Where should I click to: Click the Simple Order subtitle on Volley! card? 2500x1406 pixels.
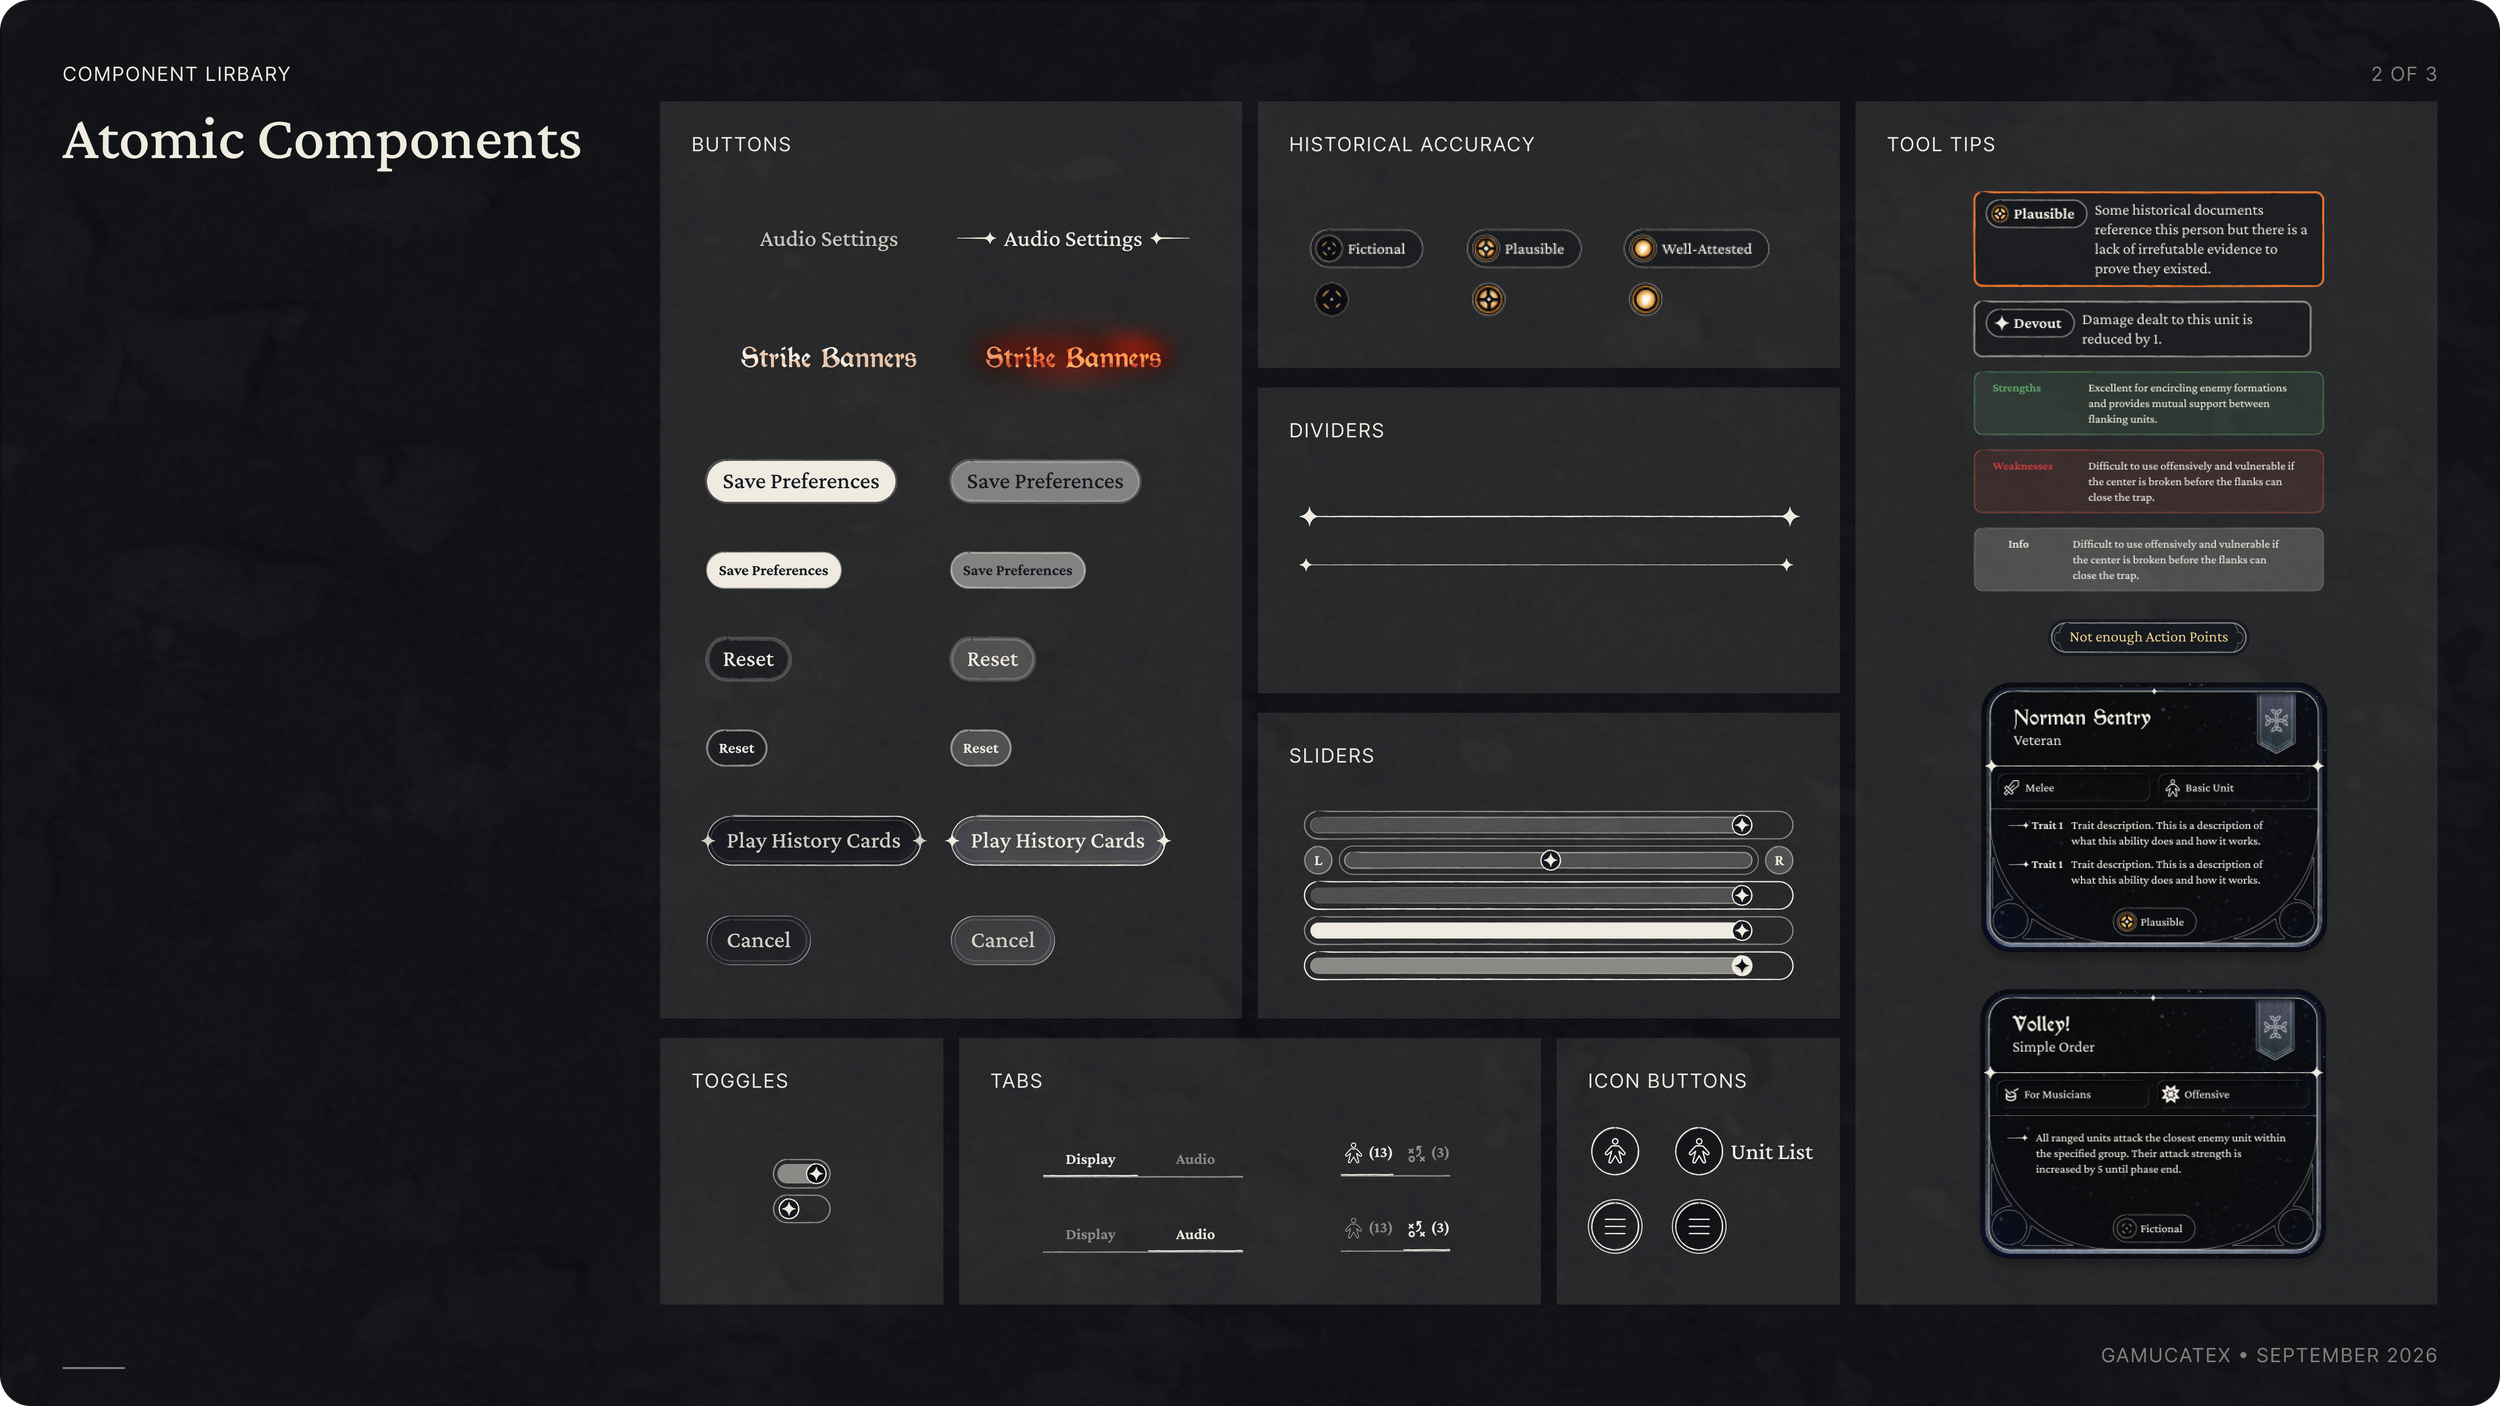point(2053,1048)
